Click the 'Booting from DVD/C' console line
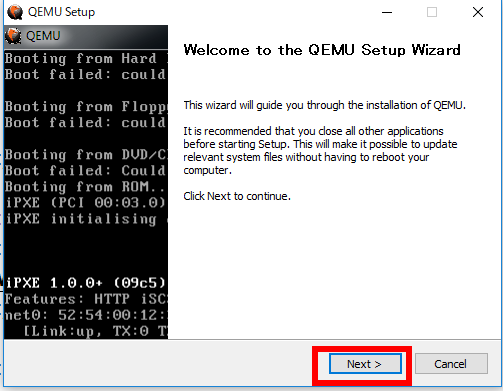The width and height of the screenshot is (503, 391). click(86, 155)
